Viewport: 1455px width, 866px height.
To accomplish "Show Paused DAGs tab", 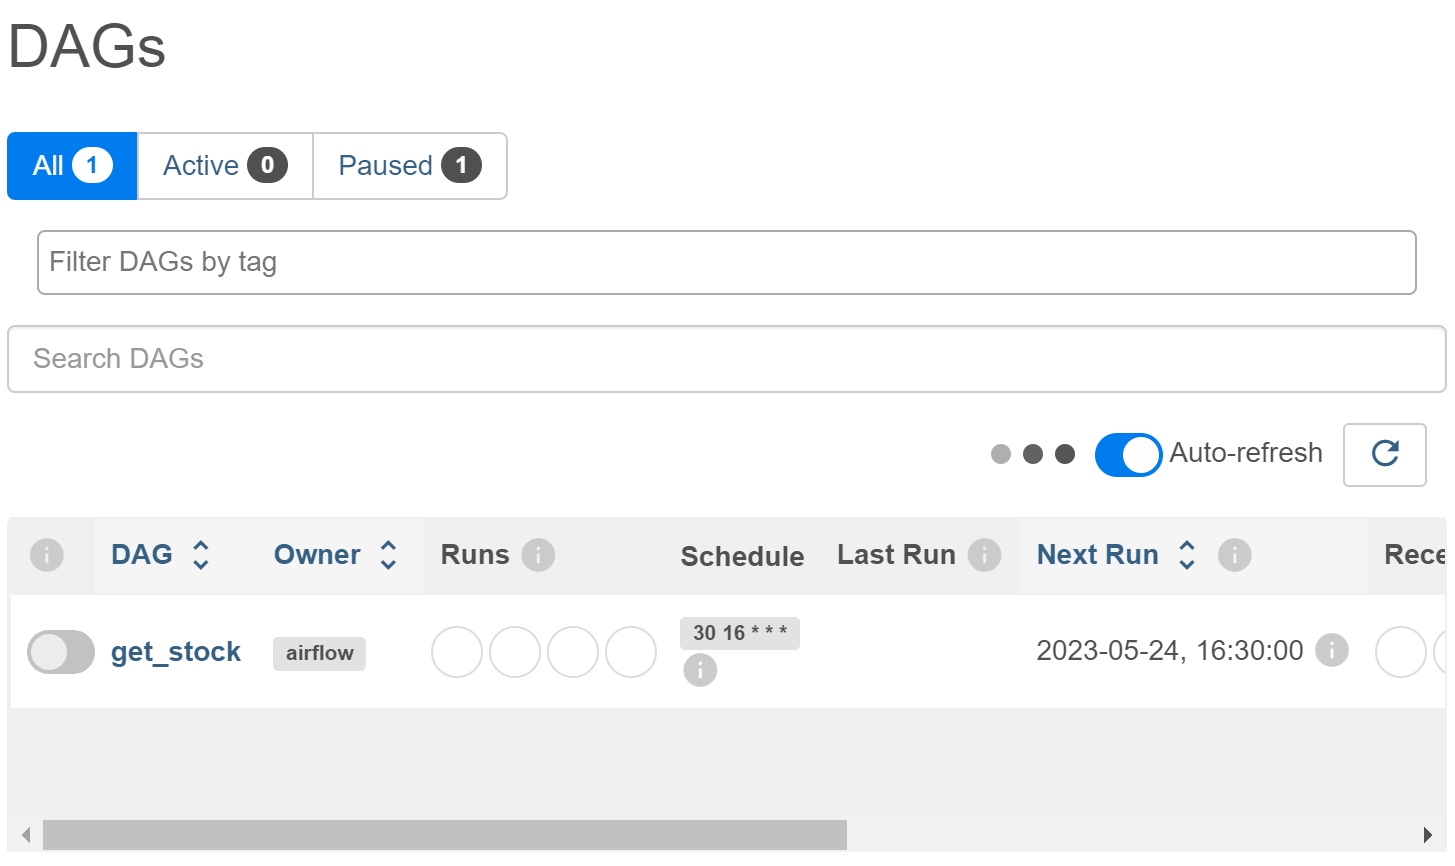I will point(410,166).
